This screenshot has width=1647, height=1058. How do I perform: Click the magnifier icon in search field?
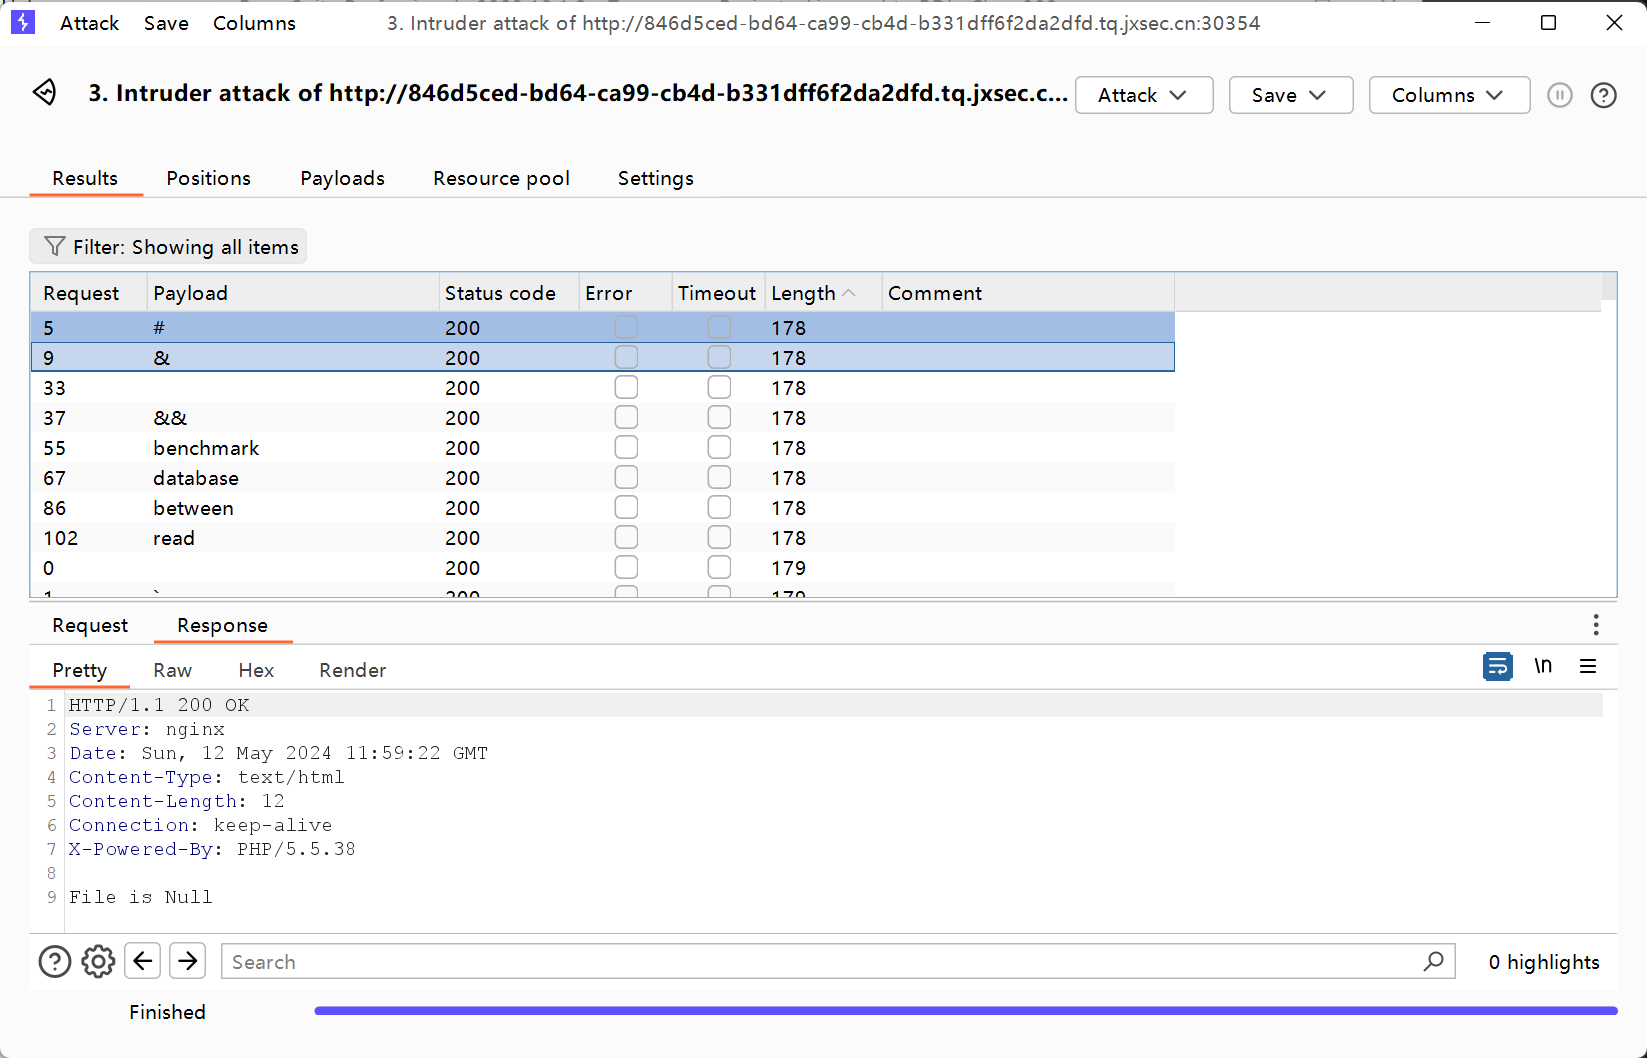[1433, 961]
